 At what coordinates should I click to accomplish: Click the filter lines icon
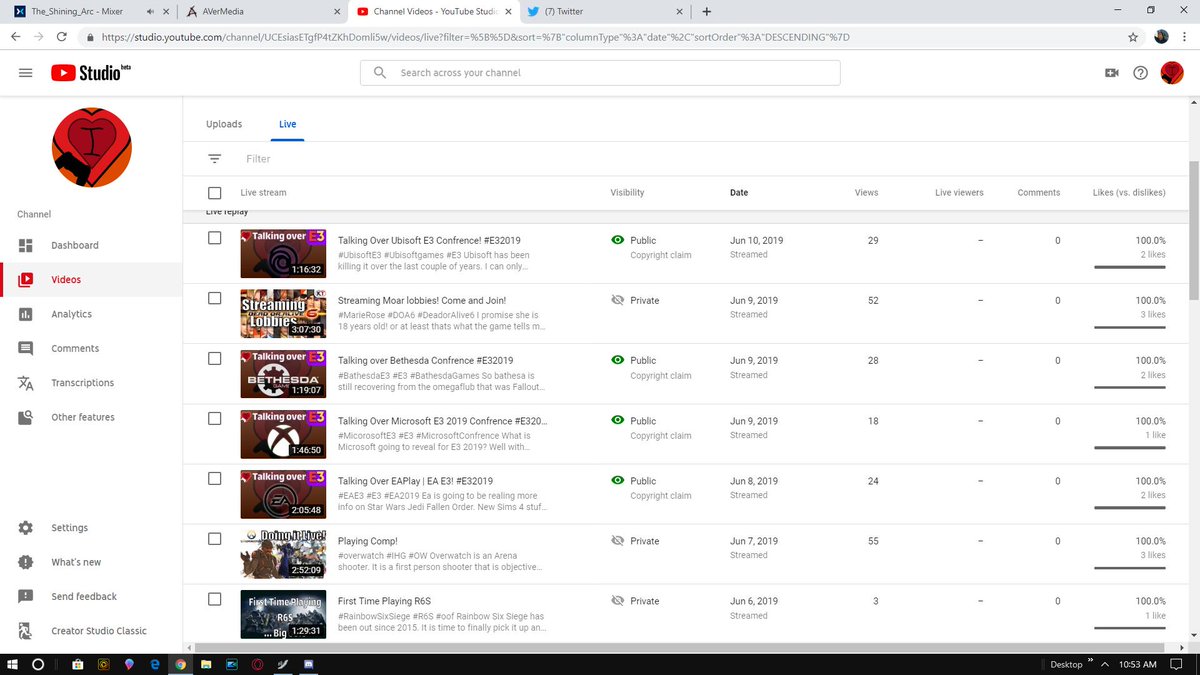tap(214, 159)
